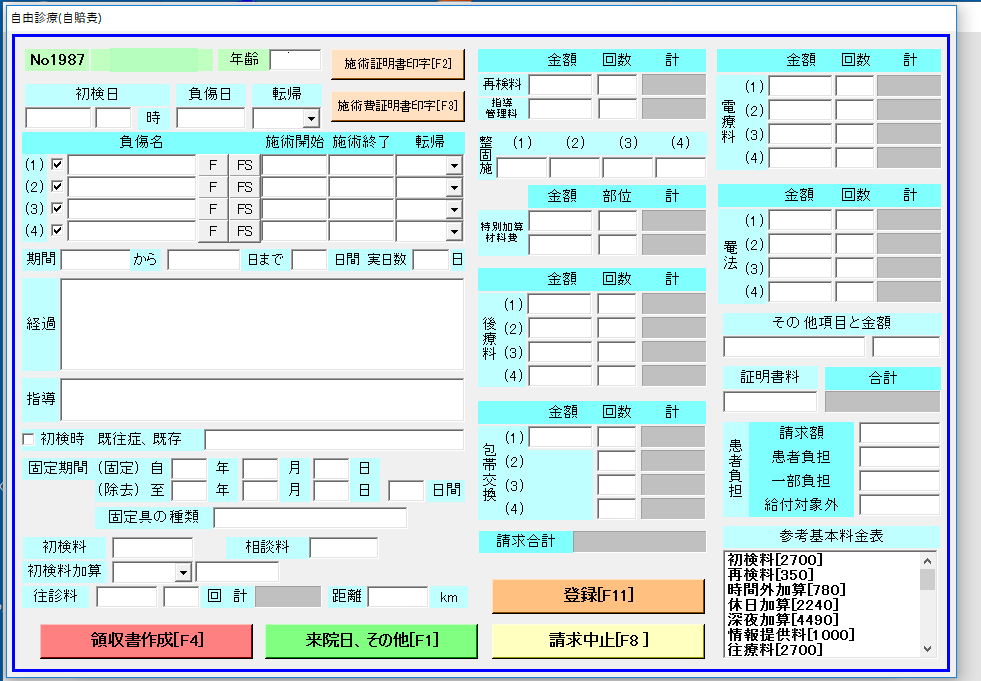The height and width of the screenshot is (681, 981).
Task: Uncheck the checkbox for injury row (1)
Action: pyautogui.click(x=58, y=165)
